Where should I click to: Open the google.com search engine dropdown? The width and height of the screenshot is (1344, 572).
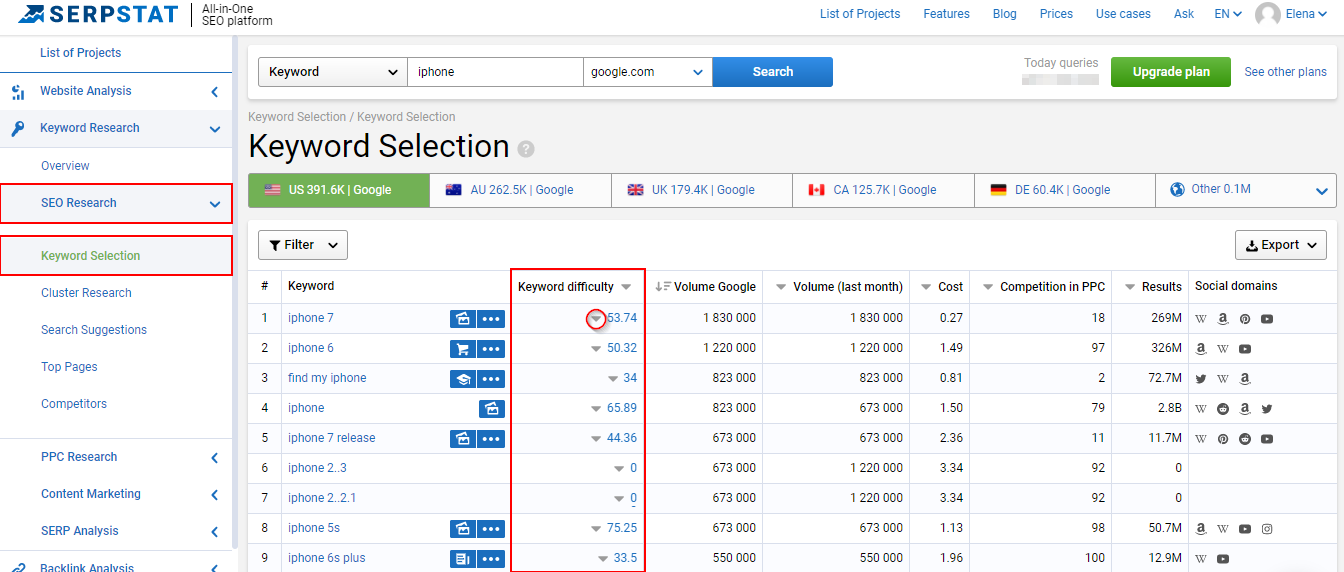pos(648,72)
